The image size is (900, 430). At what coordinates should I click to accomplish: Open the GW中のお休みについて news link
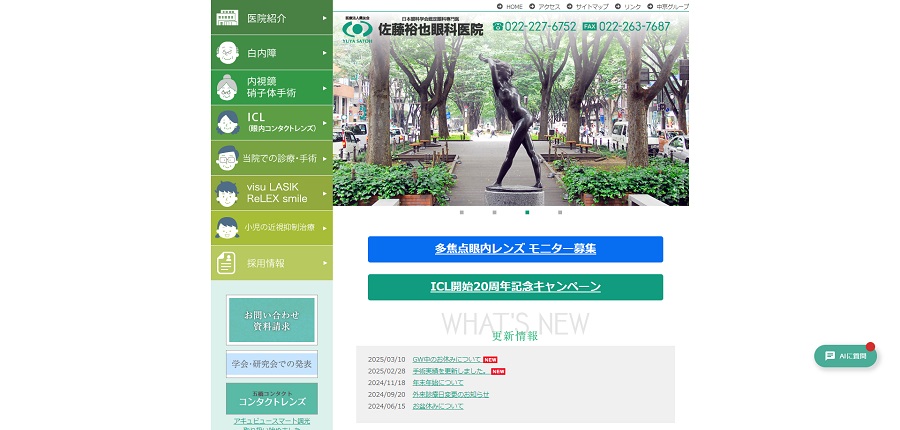tap(447, 359)
